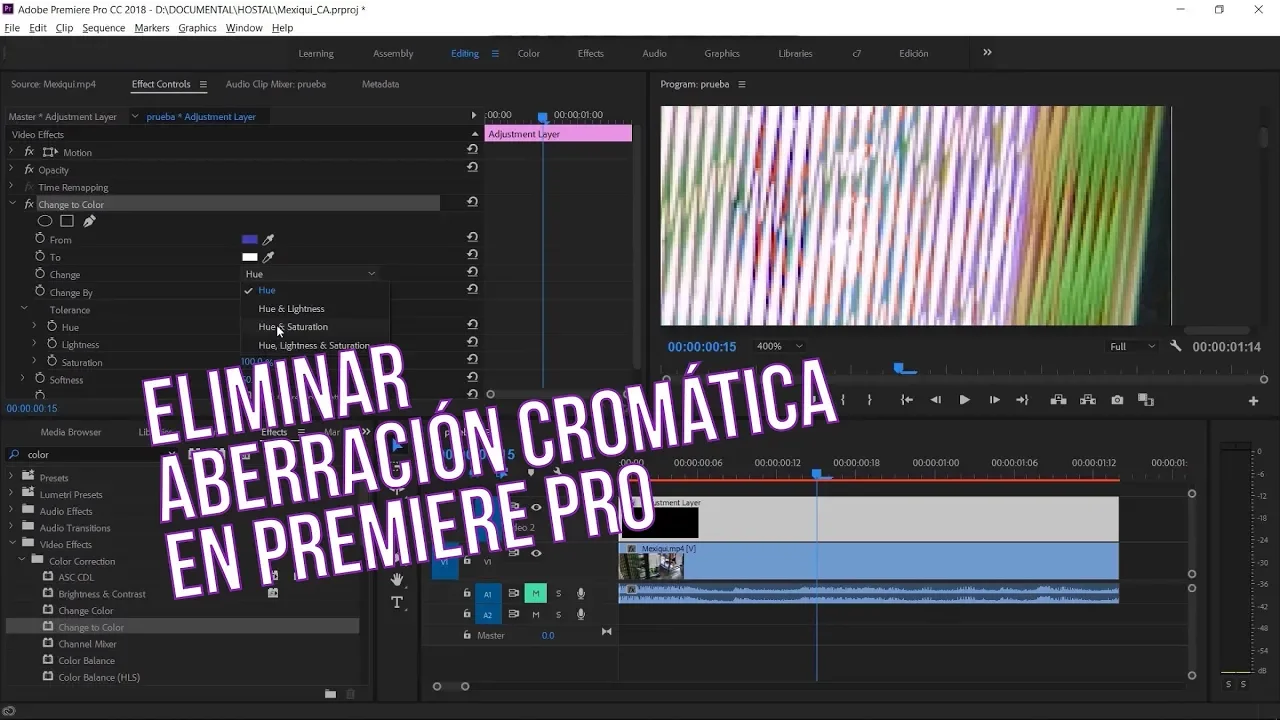Open the Sequence menu
The height and width of the screenshot is (720, 1280).
pos(104,28)
